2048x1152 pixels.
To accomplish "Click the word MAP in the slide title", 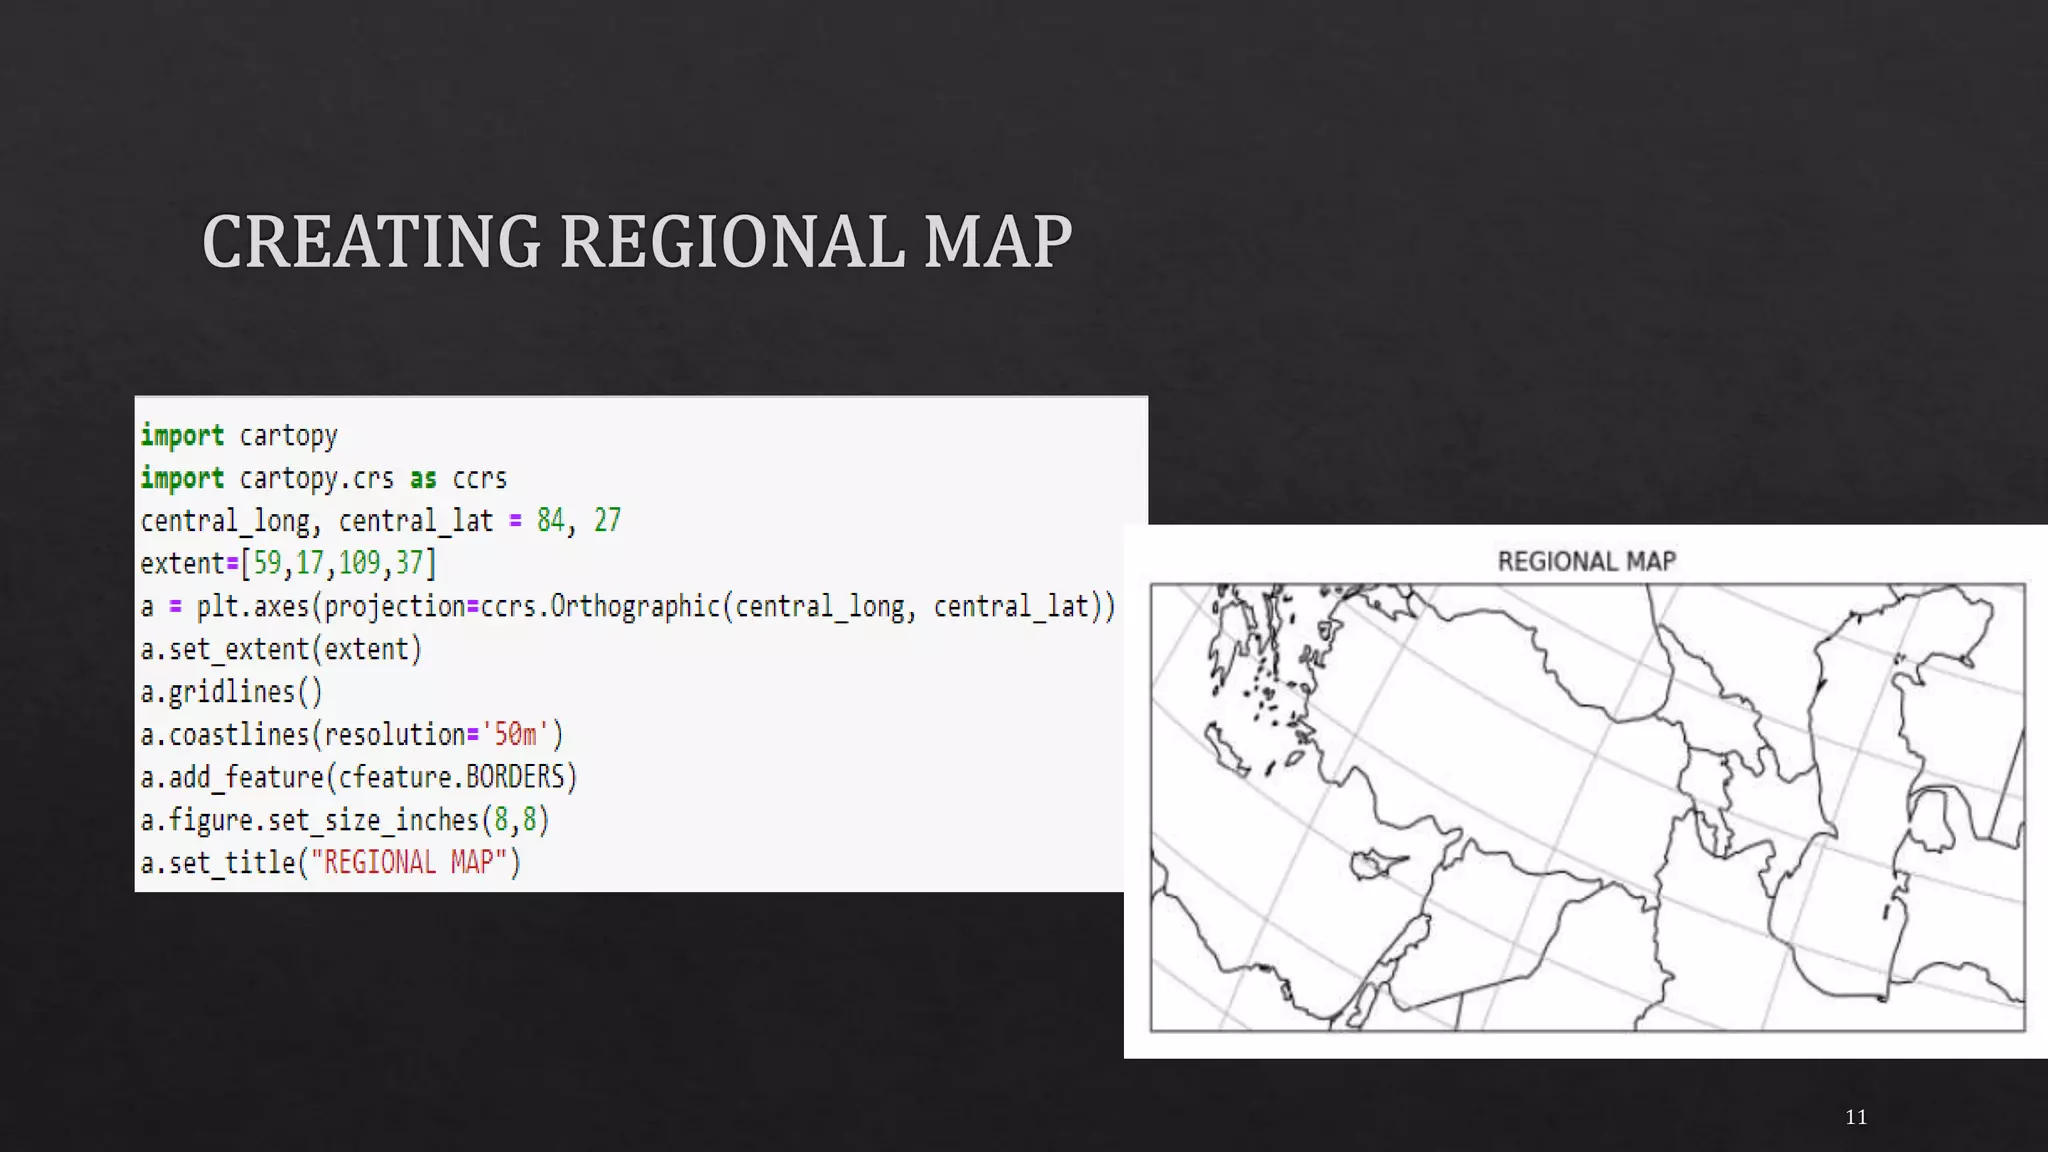I will click(997, 242).
